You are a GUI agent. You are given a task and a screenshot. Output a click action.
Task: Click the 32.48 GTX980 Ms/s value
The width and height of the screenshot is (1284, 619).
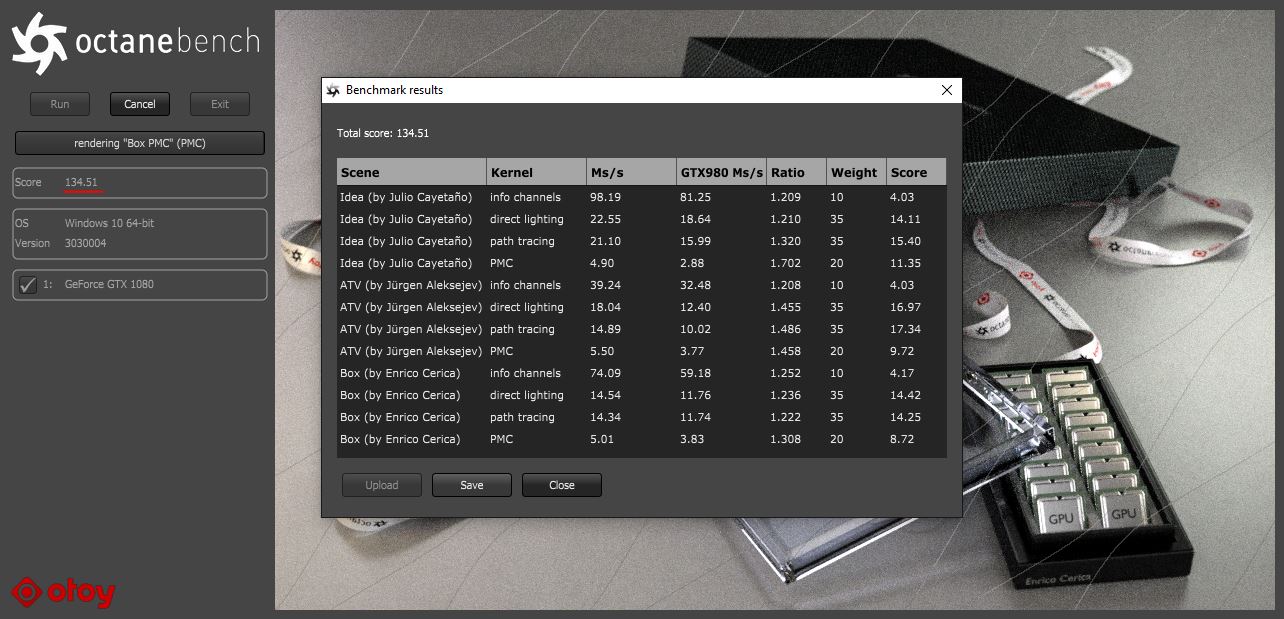click(695, 285)
